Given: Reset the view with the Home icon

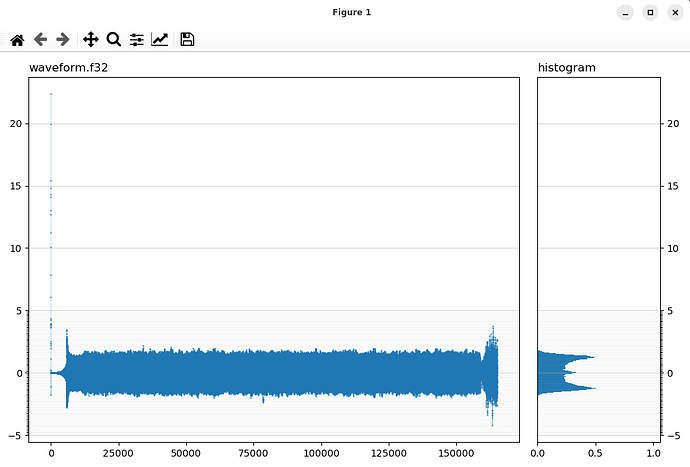Looking at the screenshot, I should pos(17,40).
